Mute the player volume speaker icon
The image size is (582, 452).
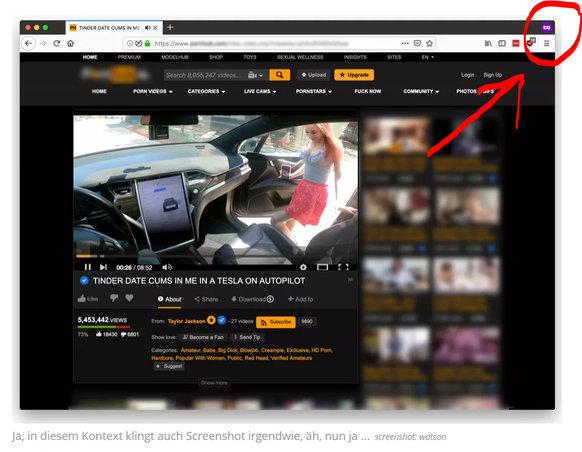(x=167, y=267)
